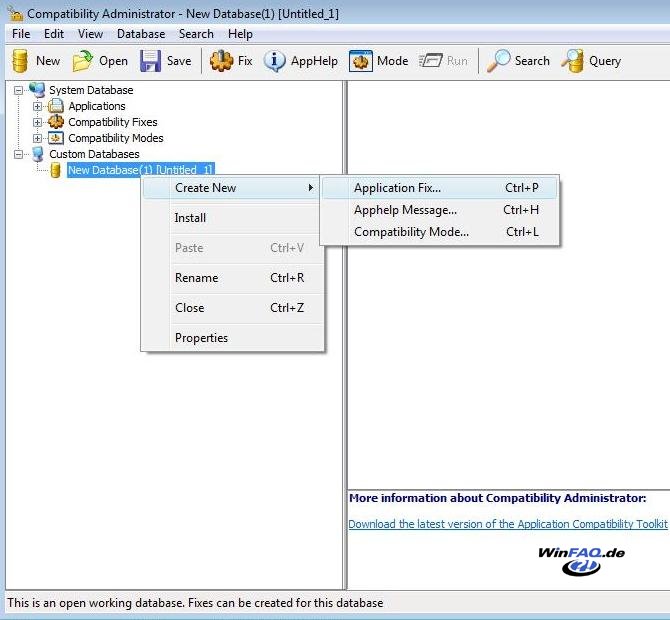Click the Compatibility Fixes gear icon

point(56,122)
